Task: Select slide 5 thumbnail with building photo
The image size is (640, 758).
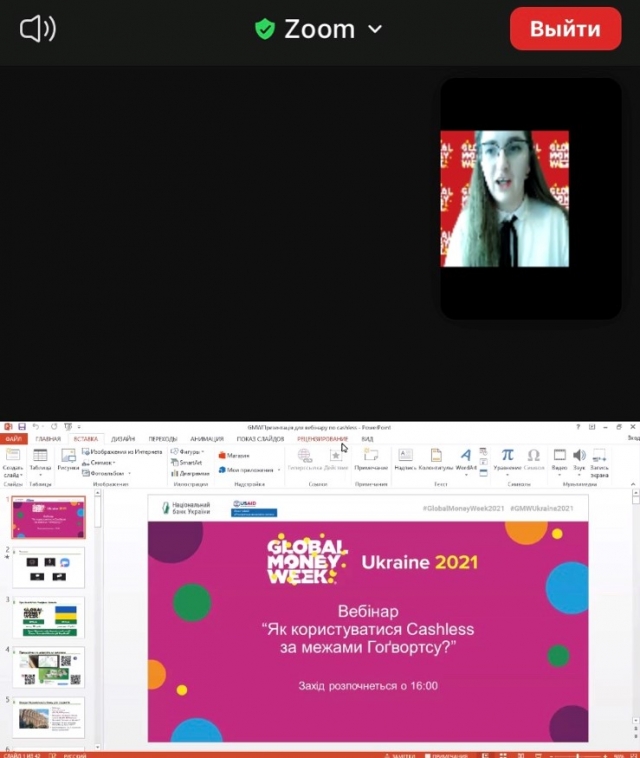Action: [48, 717]
